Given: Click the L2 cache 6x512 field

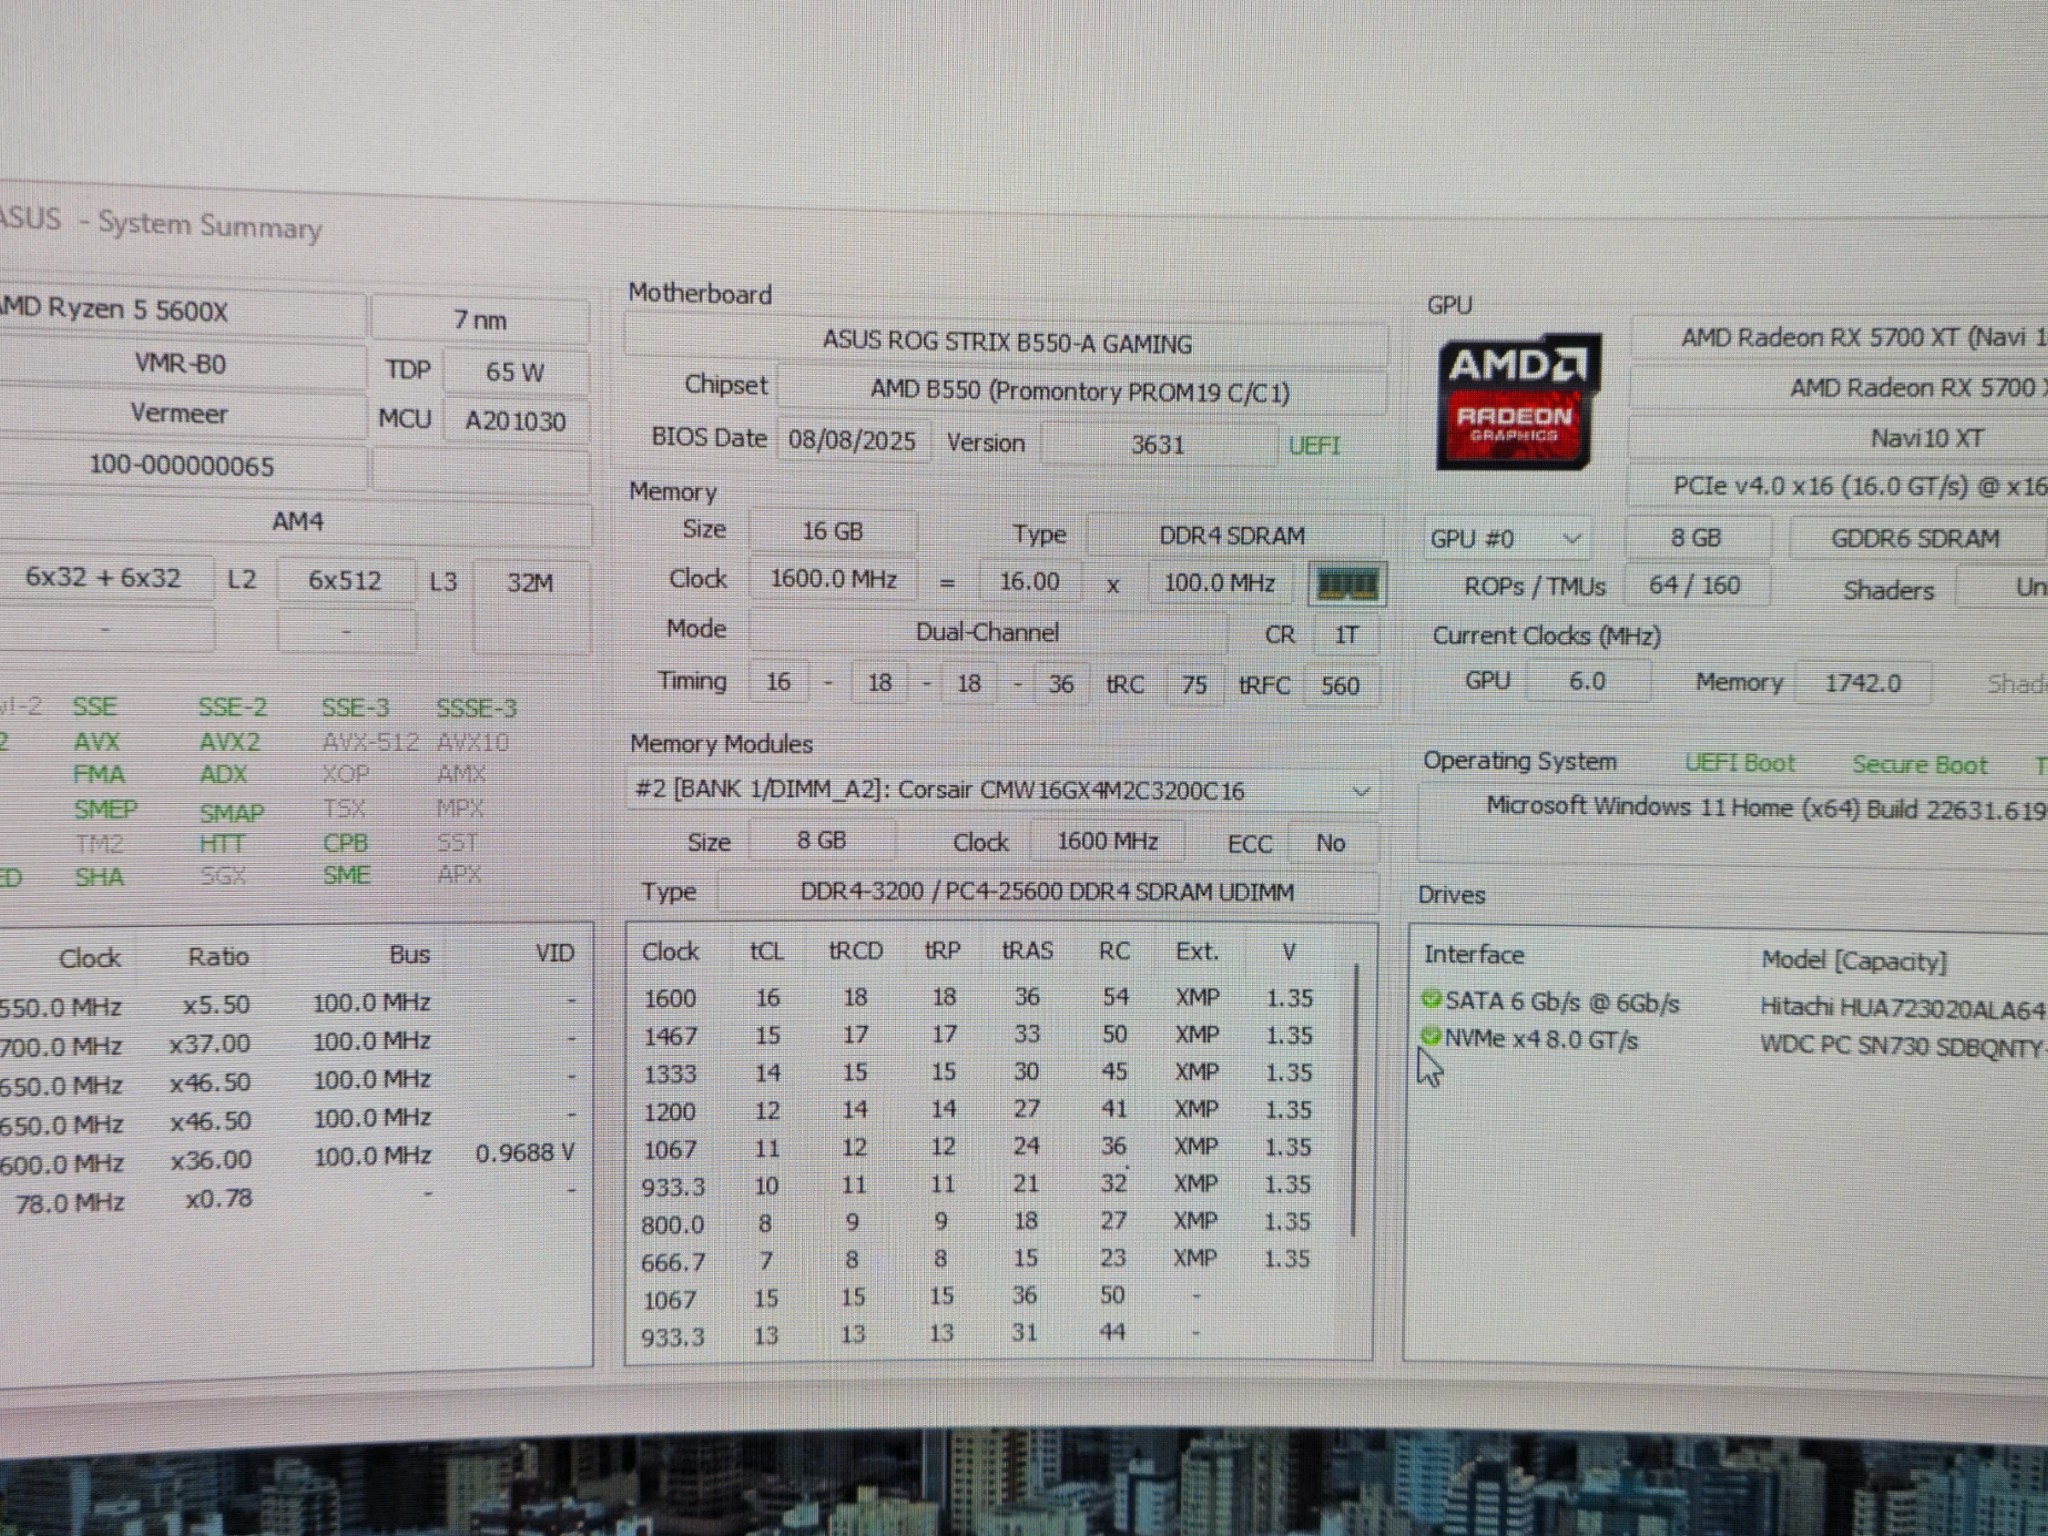Looking at the screenshot, I should click(345, 580).
